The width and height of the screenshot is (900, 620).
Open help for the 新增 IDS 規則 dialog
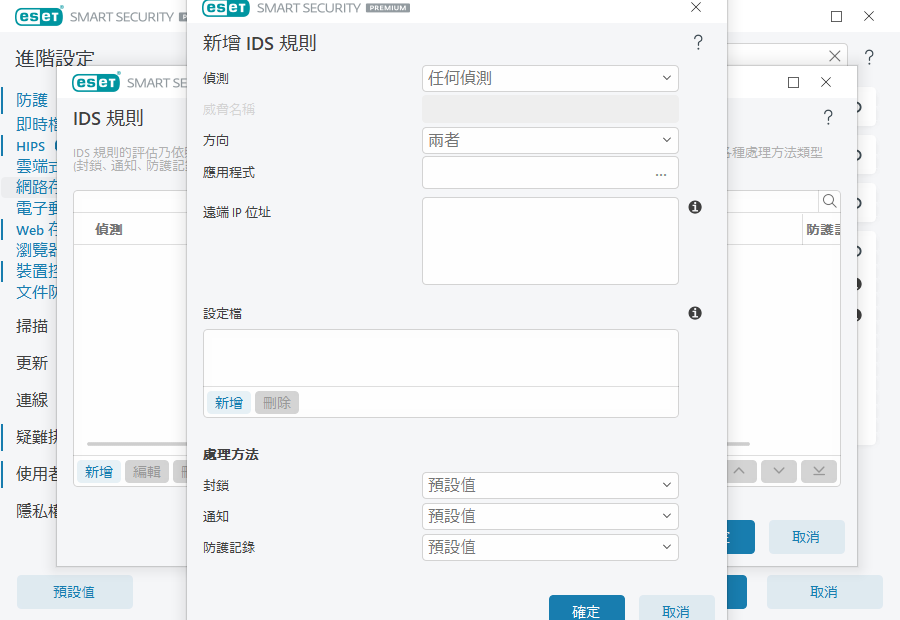(697, 42)
